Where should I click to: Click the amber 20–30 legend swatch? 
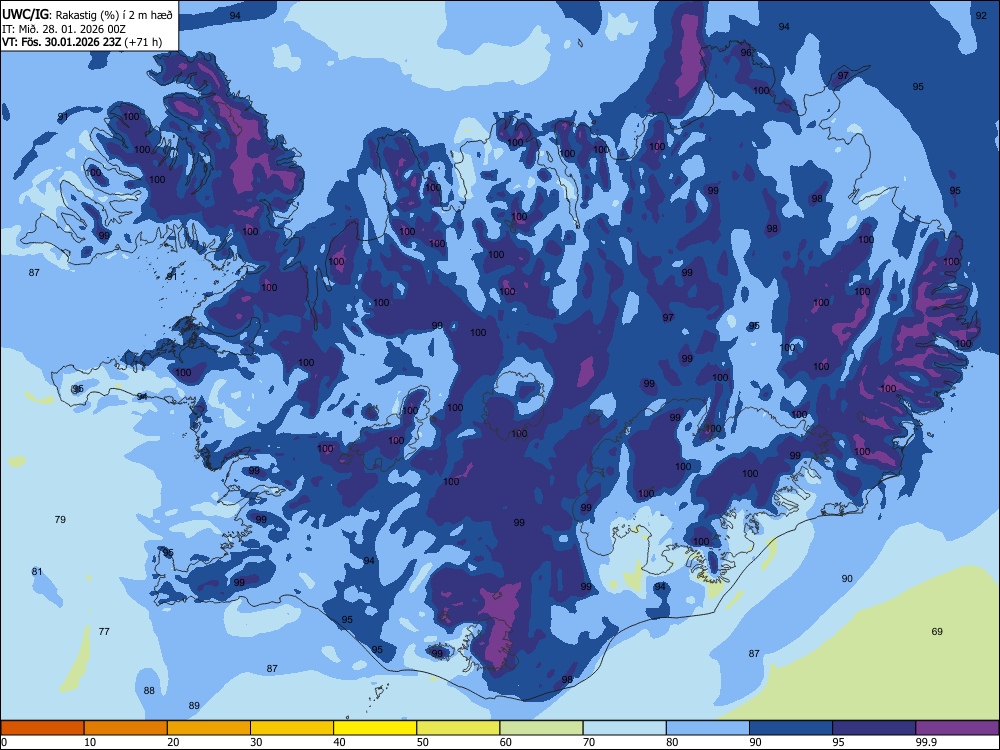tap(209, 728)
